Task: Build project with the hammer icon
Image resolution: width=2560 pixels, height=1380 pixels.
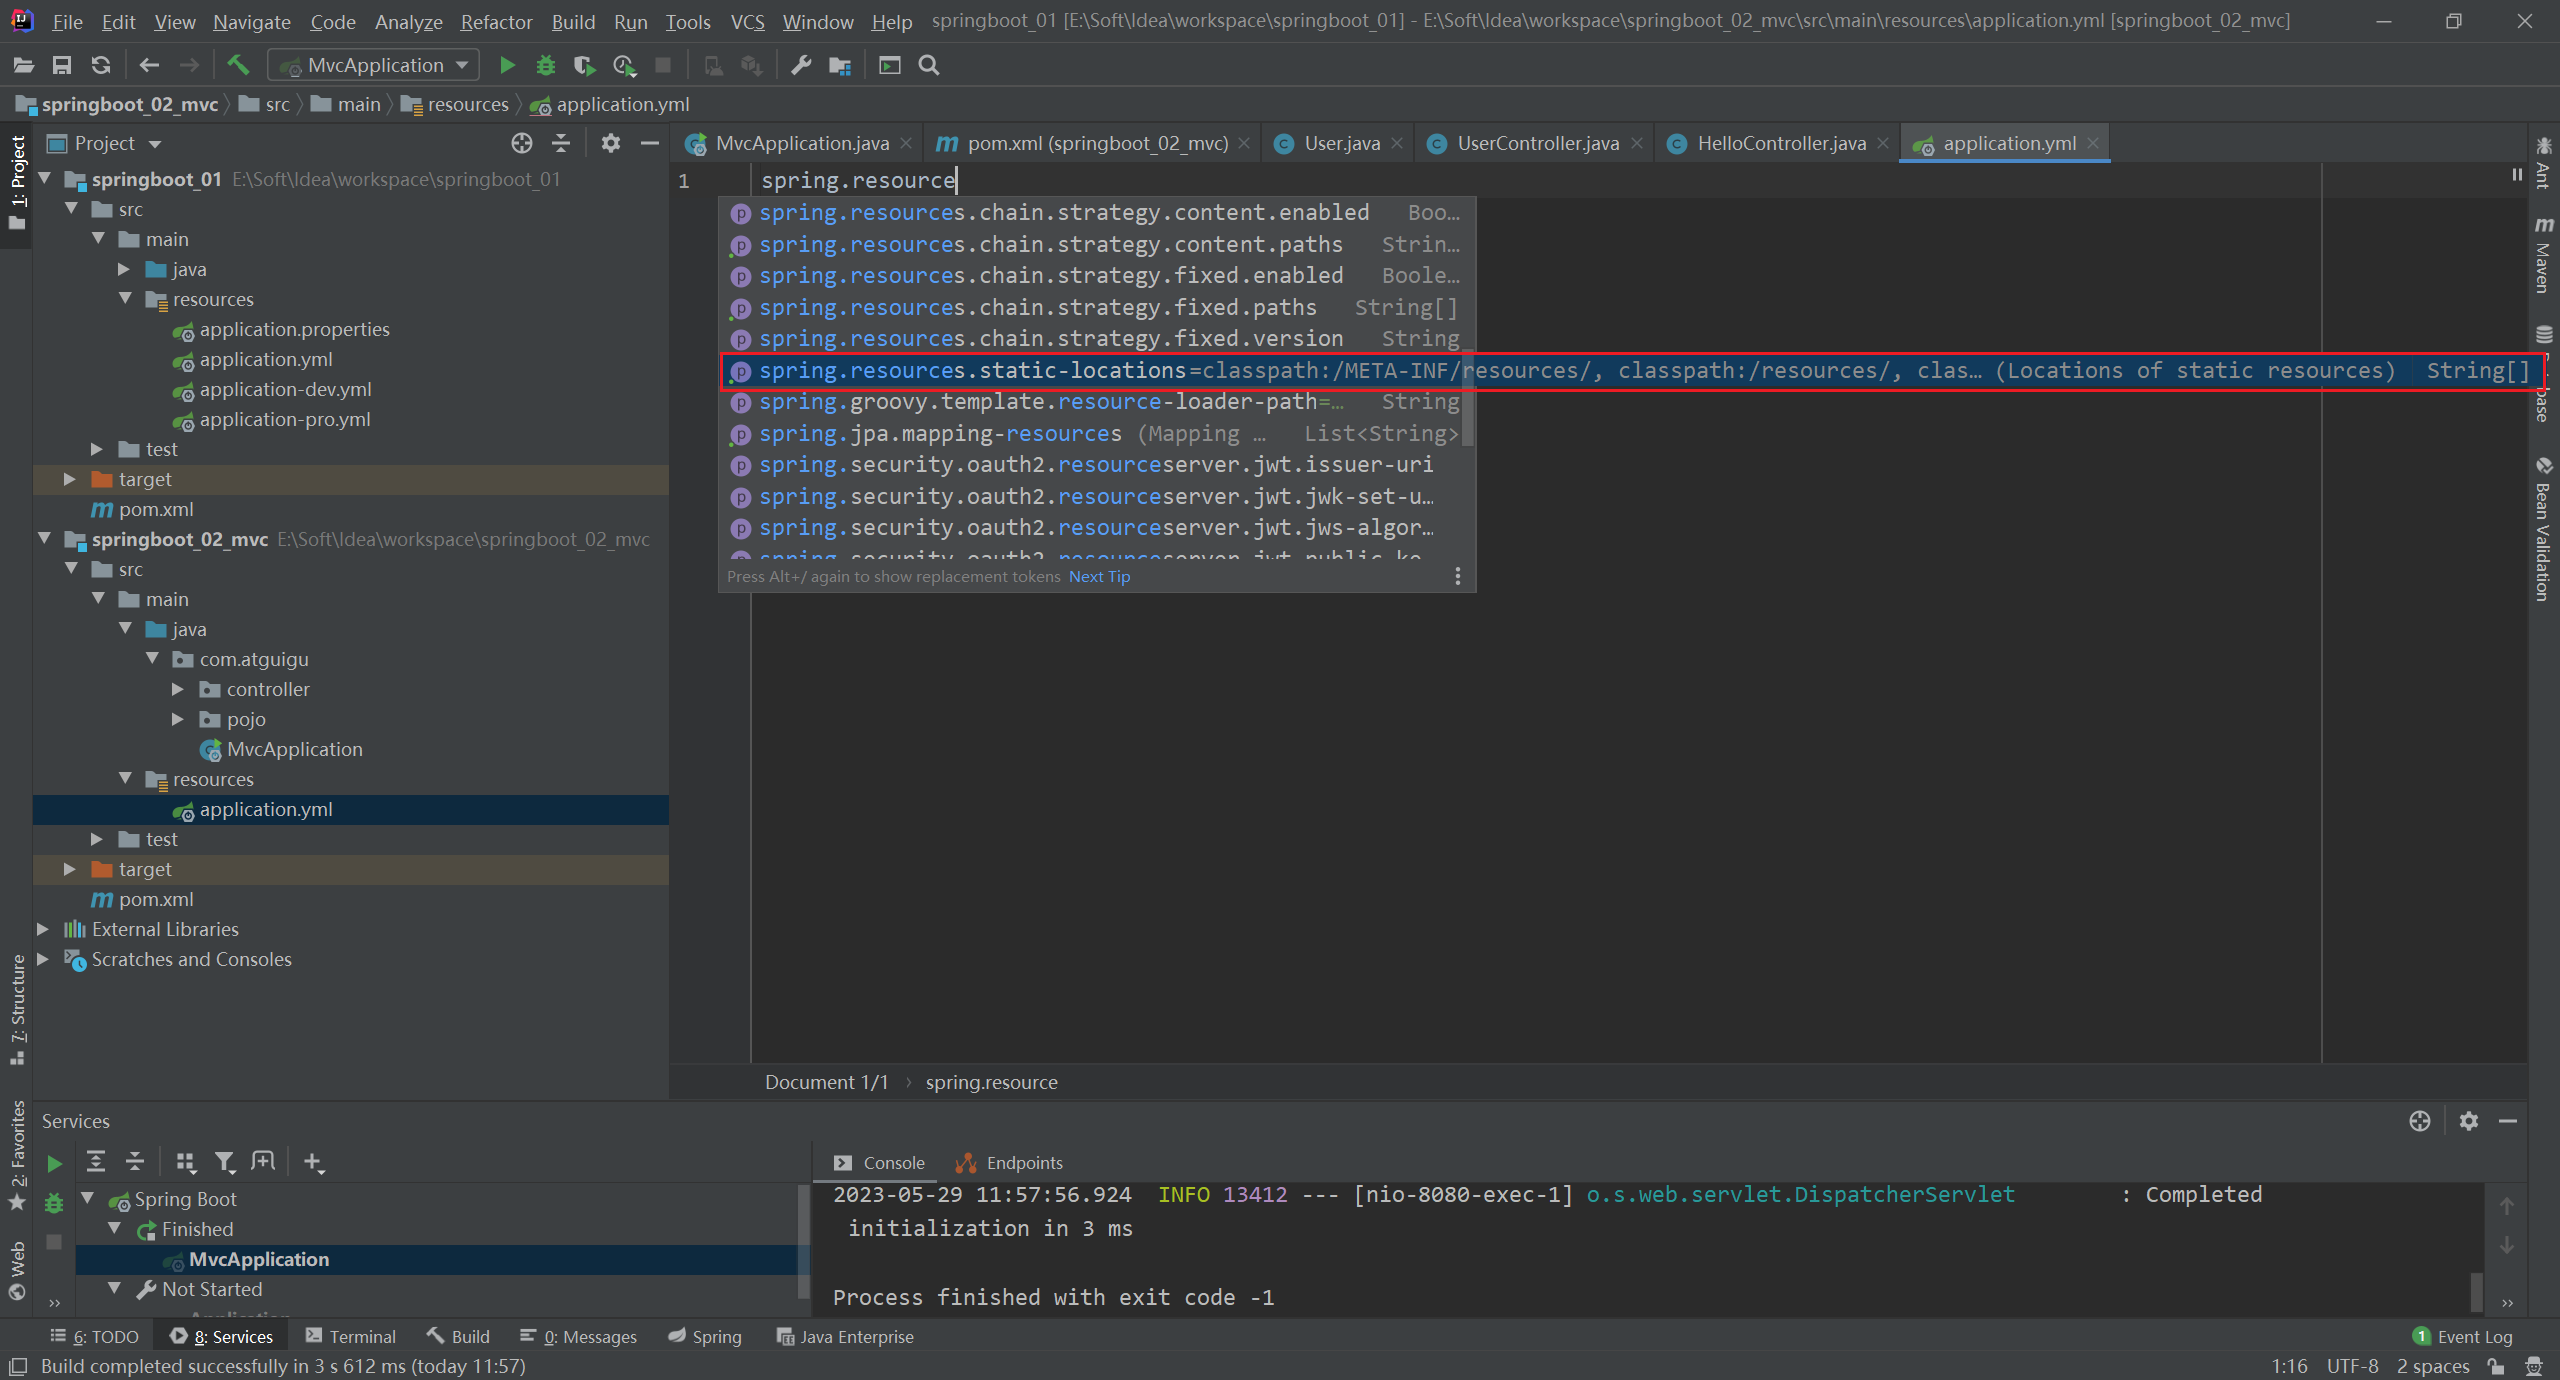Action: pos(238,65)
